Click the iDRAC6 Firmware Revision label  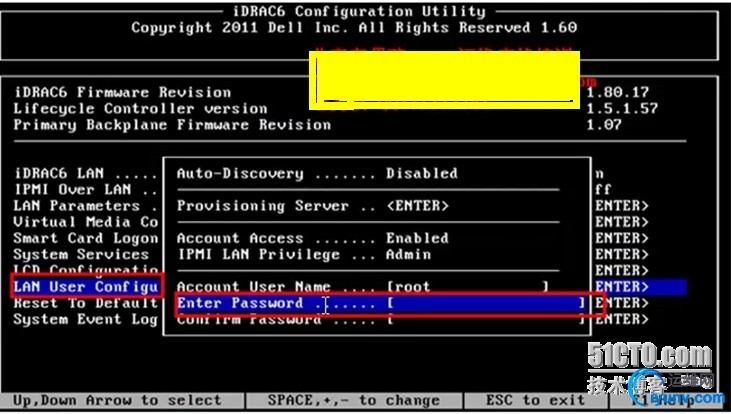122,92
